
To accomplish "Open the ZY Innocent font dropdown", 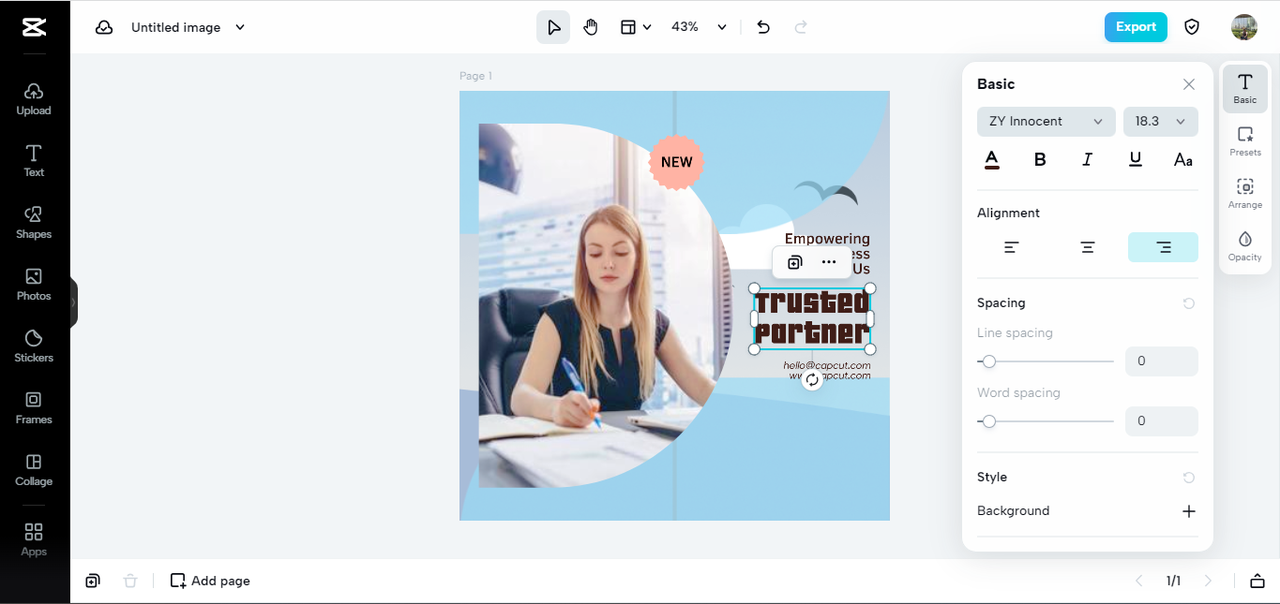I will click(1046, 121).
